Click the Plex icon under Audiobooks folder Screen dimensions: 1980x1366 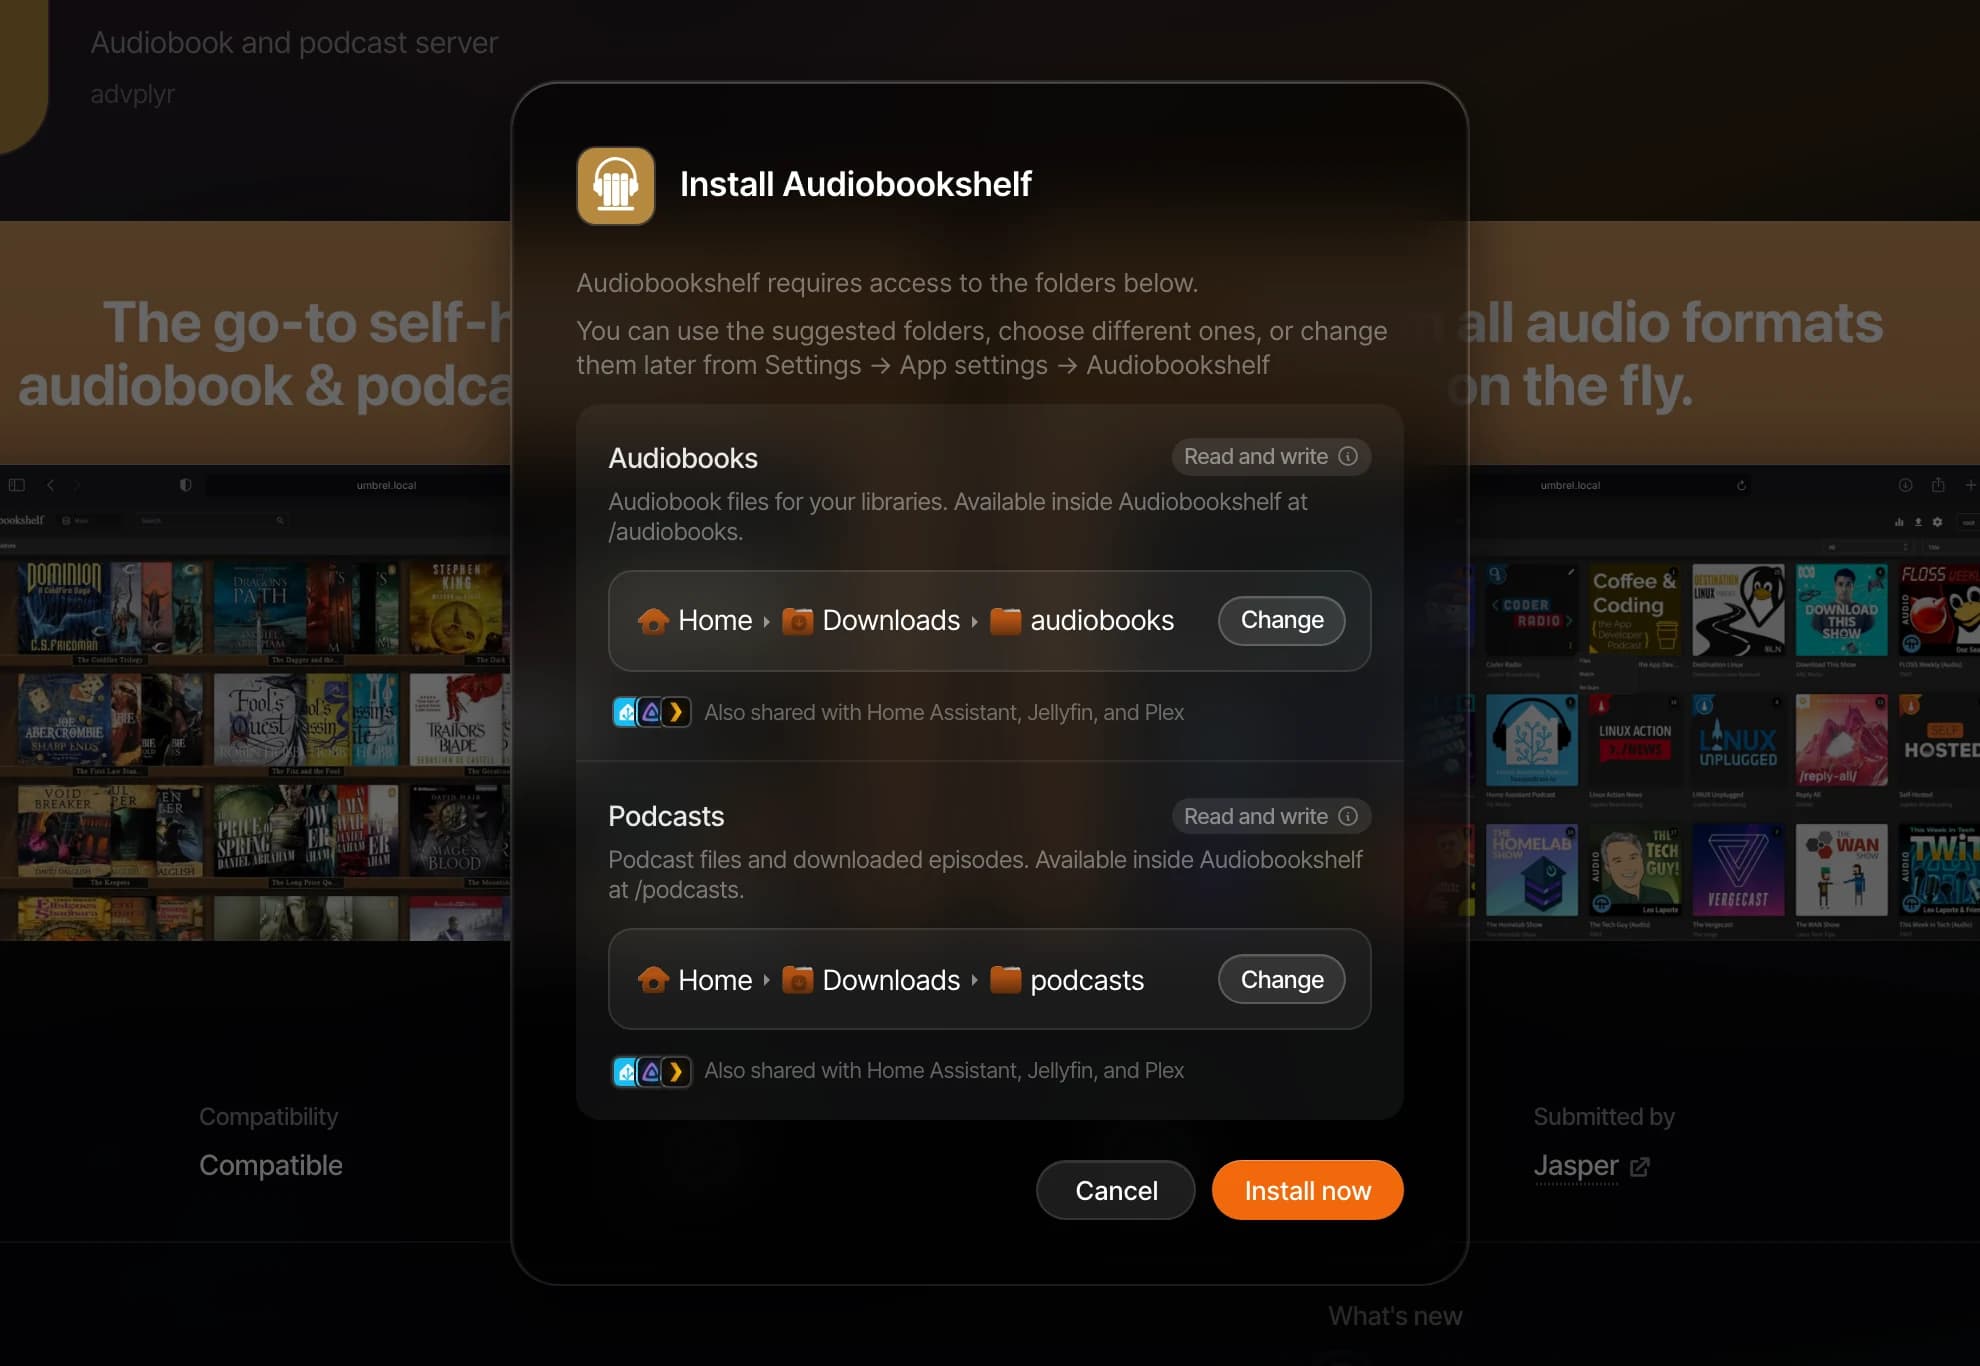[x=677, y=712]
